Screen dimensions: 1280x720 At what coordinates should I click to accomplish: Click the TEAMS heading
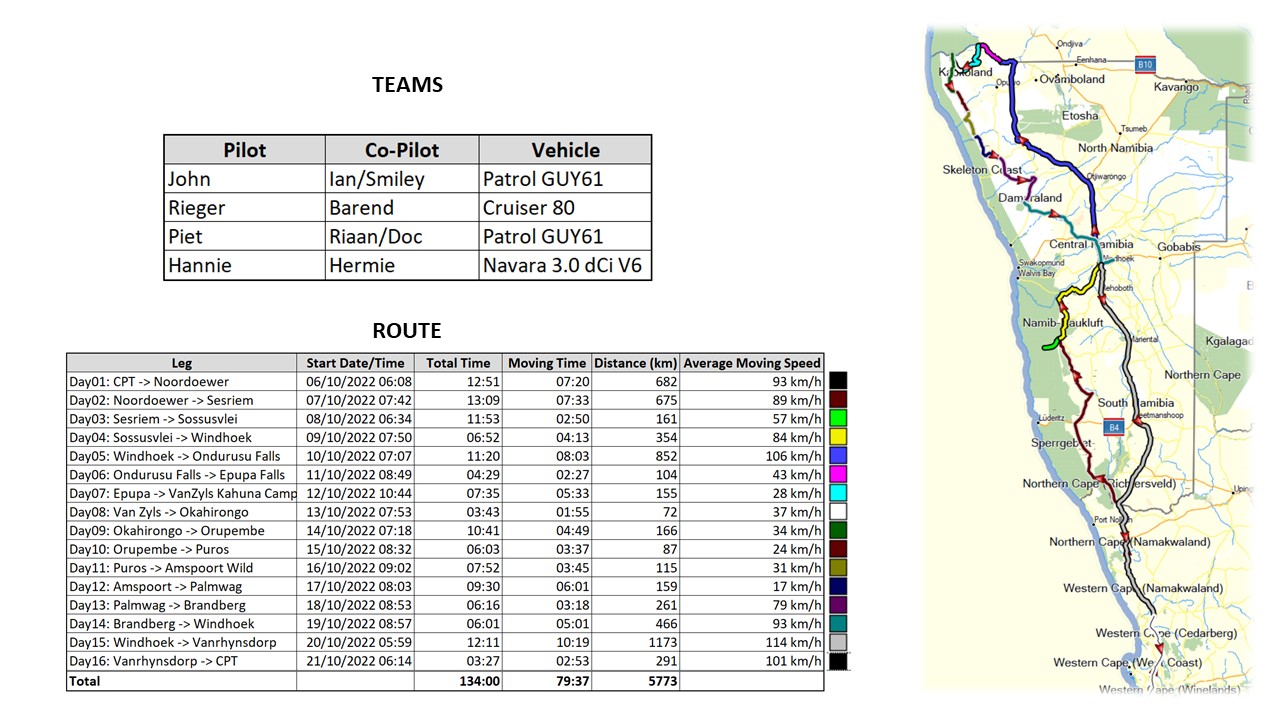click(x=407, y=85)
